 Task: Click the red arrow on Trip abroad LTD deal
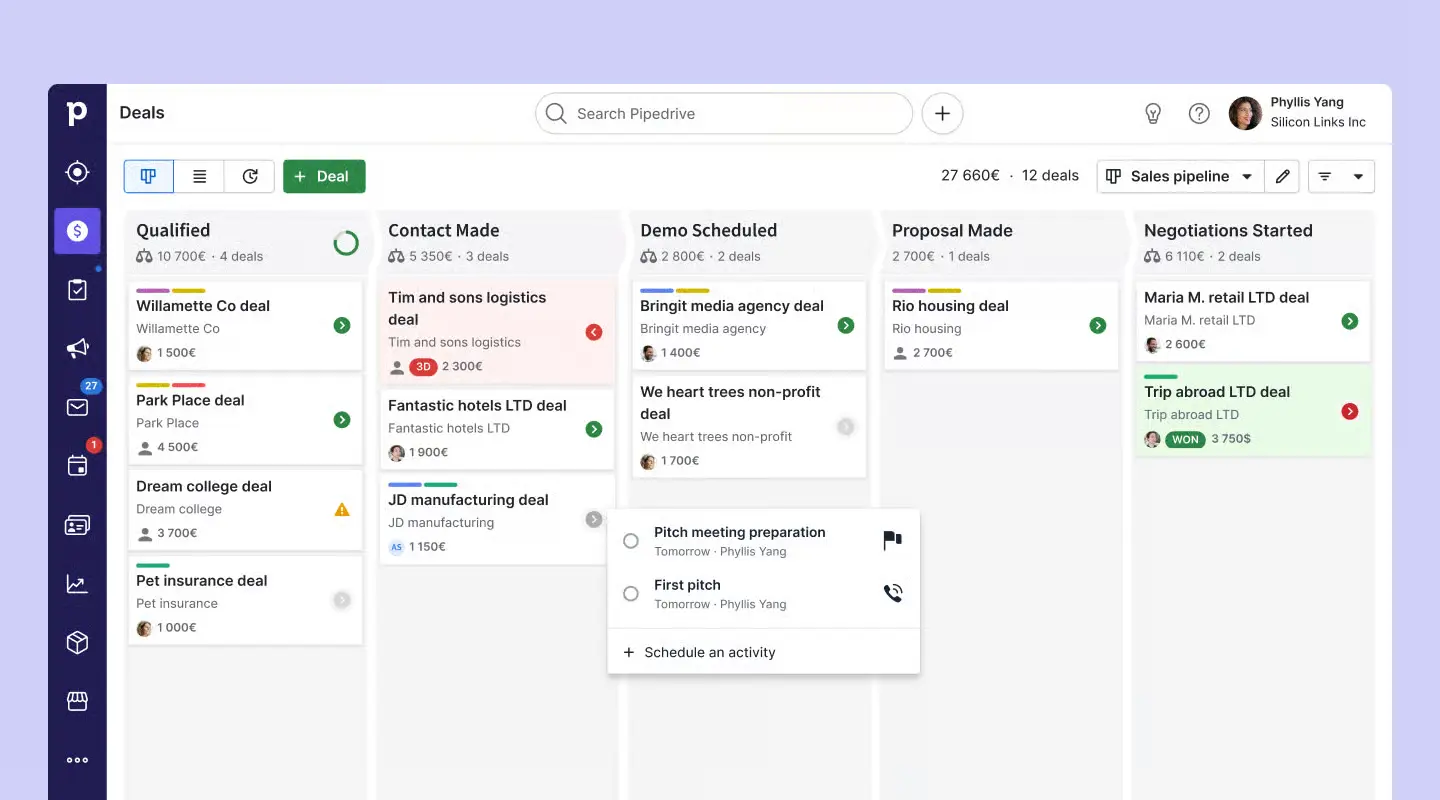(x=1350, y=411)
